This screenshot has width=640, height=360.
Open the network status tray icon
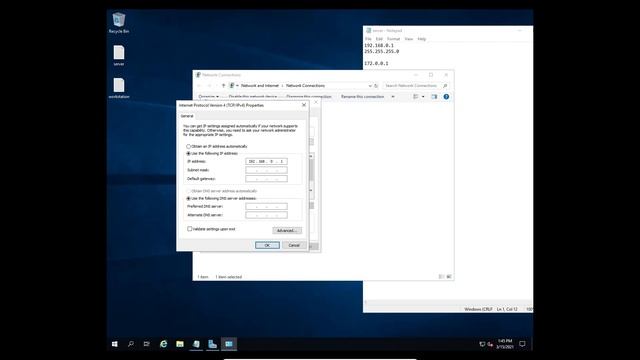point(482,344)
